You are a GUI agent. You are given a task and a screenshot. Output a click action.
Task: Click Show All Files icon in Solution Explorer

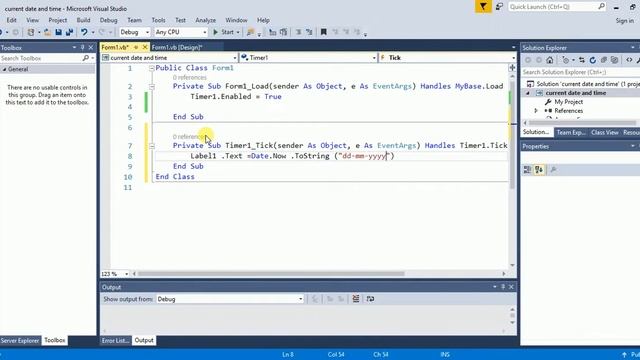614,60
